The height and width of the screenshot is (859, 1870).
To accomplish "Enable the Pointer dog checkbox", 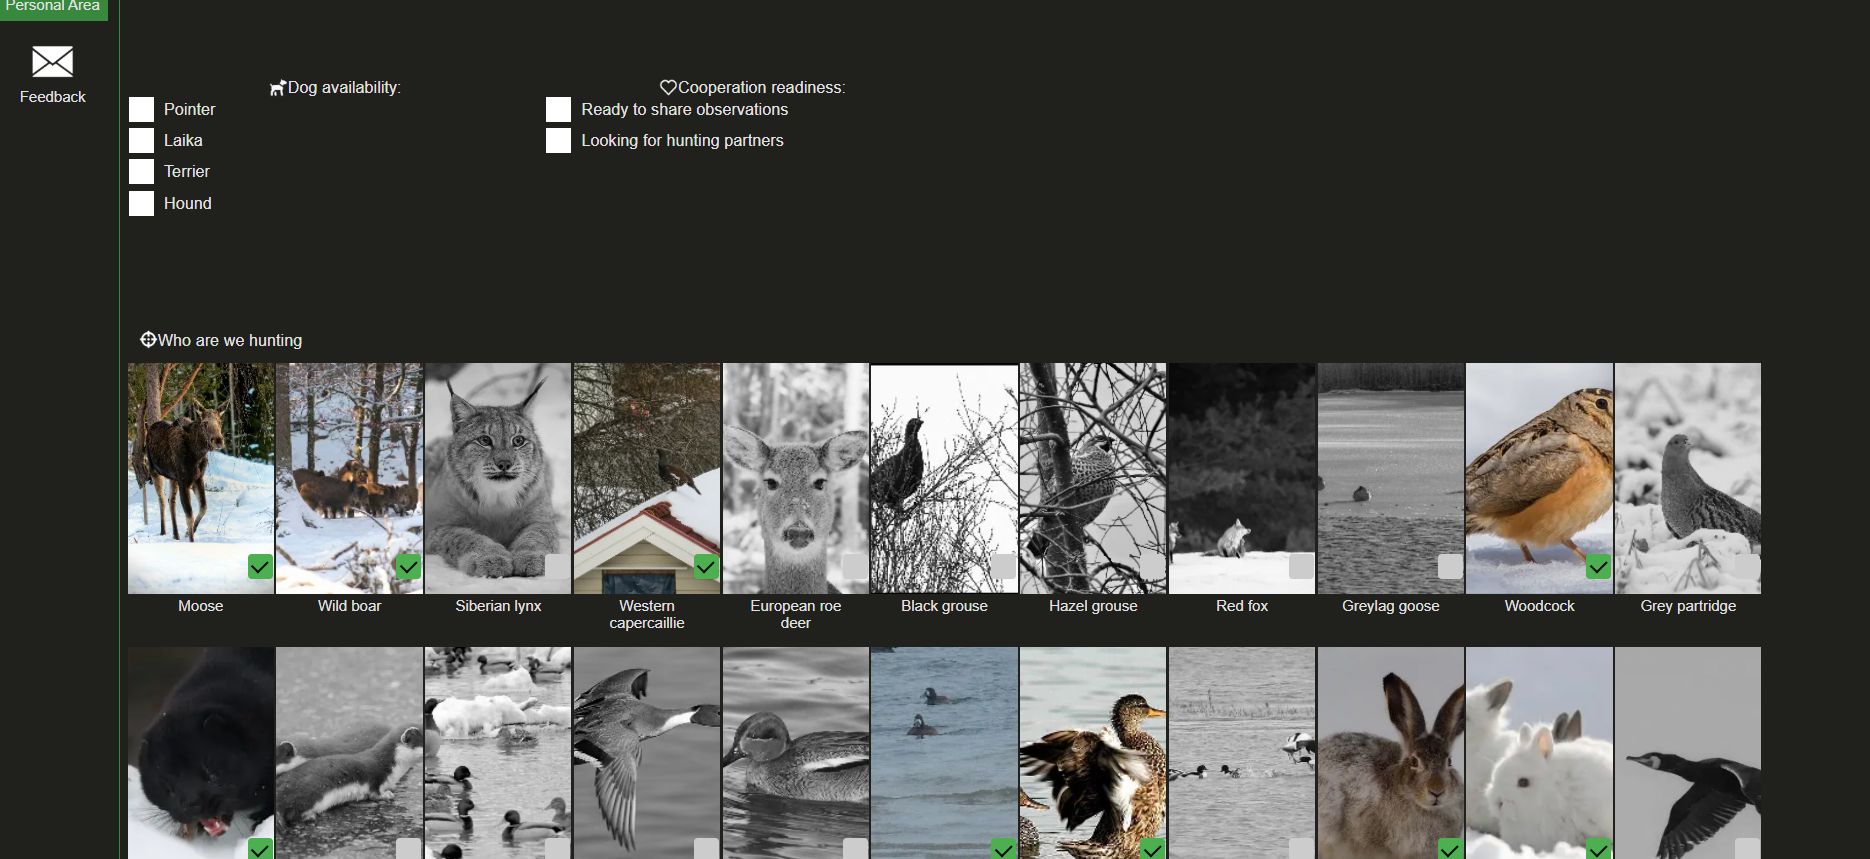I will click(x=141, y=109).
